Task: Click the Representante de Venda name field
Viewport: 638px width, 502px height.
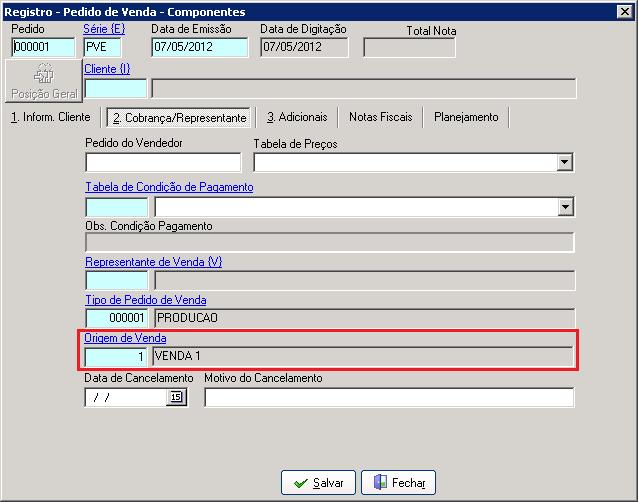Action: (365, 280)
